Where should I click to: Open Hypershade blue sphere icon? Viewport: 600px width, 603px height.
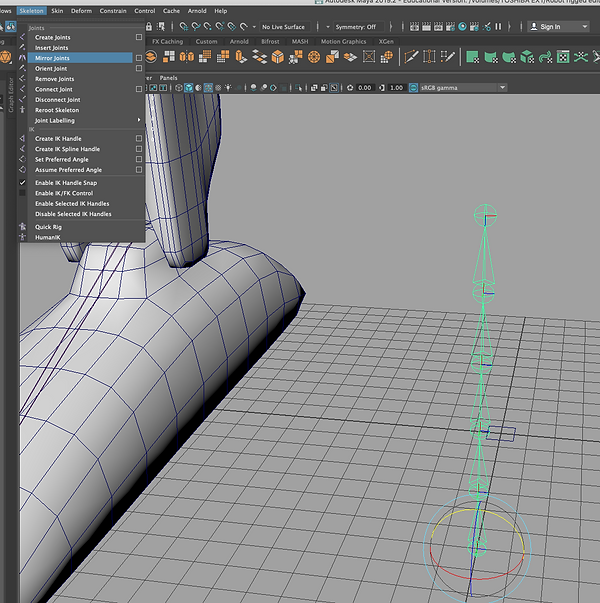click(463, 27)
